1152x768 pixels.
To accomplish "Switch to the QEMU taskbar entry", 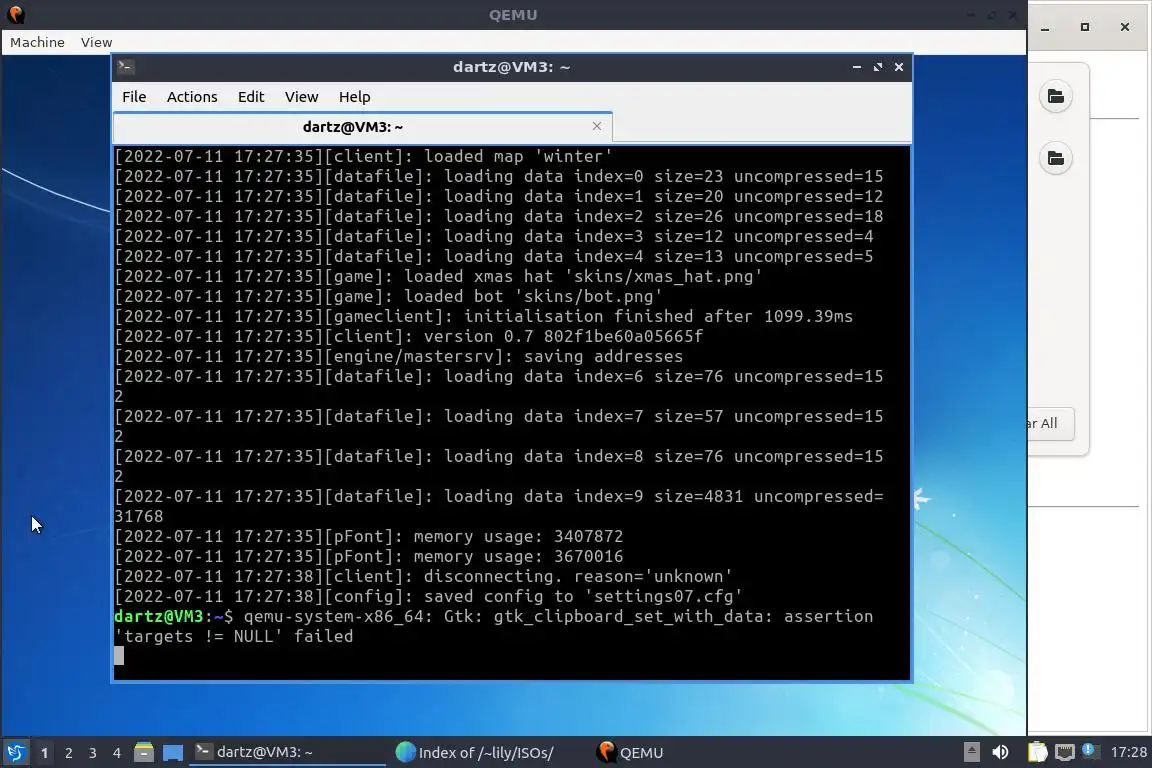I will pos(630,752).
